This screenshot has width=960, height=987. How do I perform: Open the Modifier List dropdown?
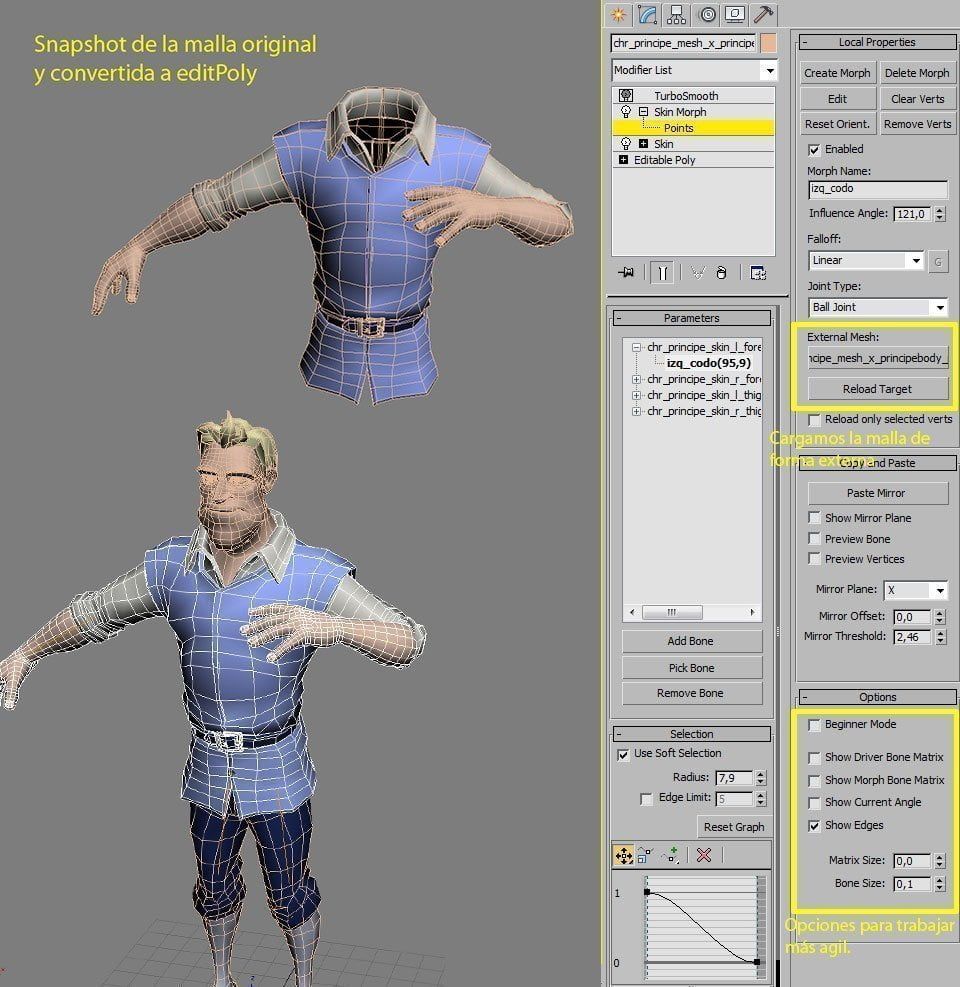click(694, 70)
